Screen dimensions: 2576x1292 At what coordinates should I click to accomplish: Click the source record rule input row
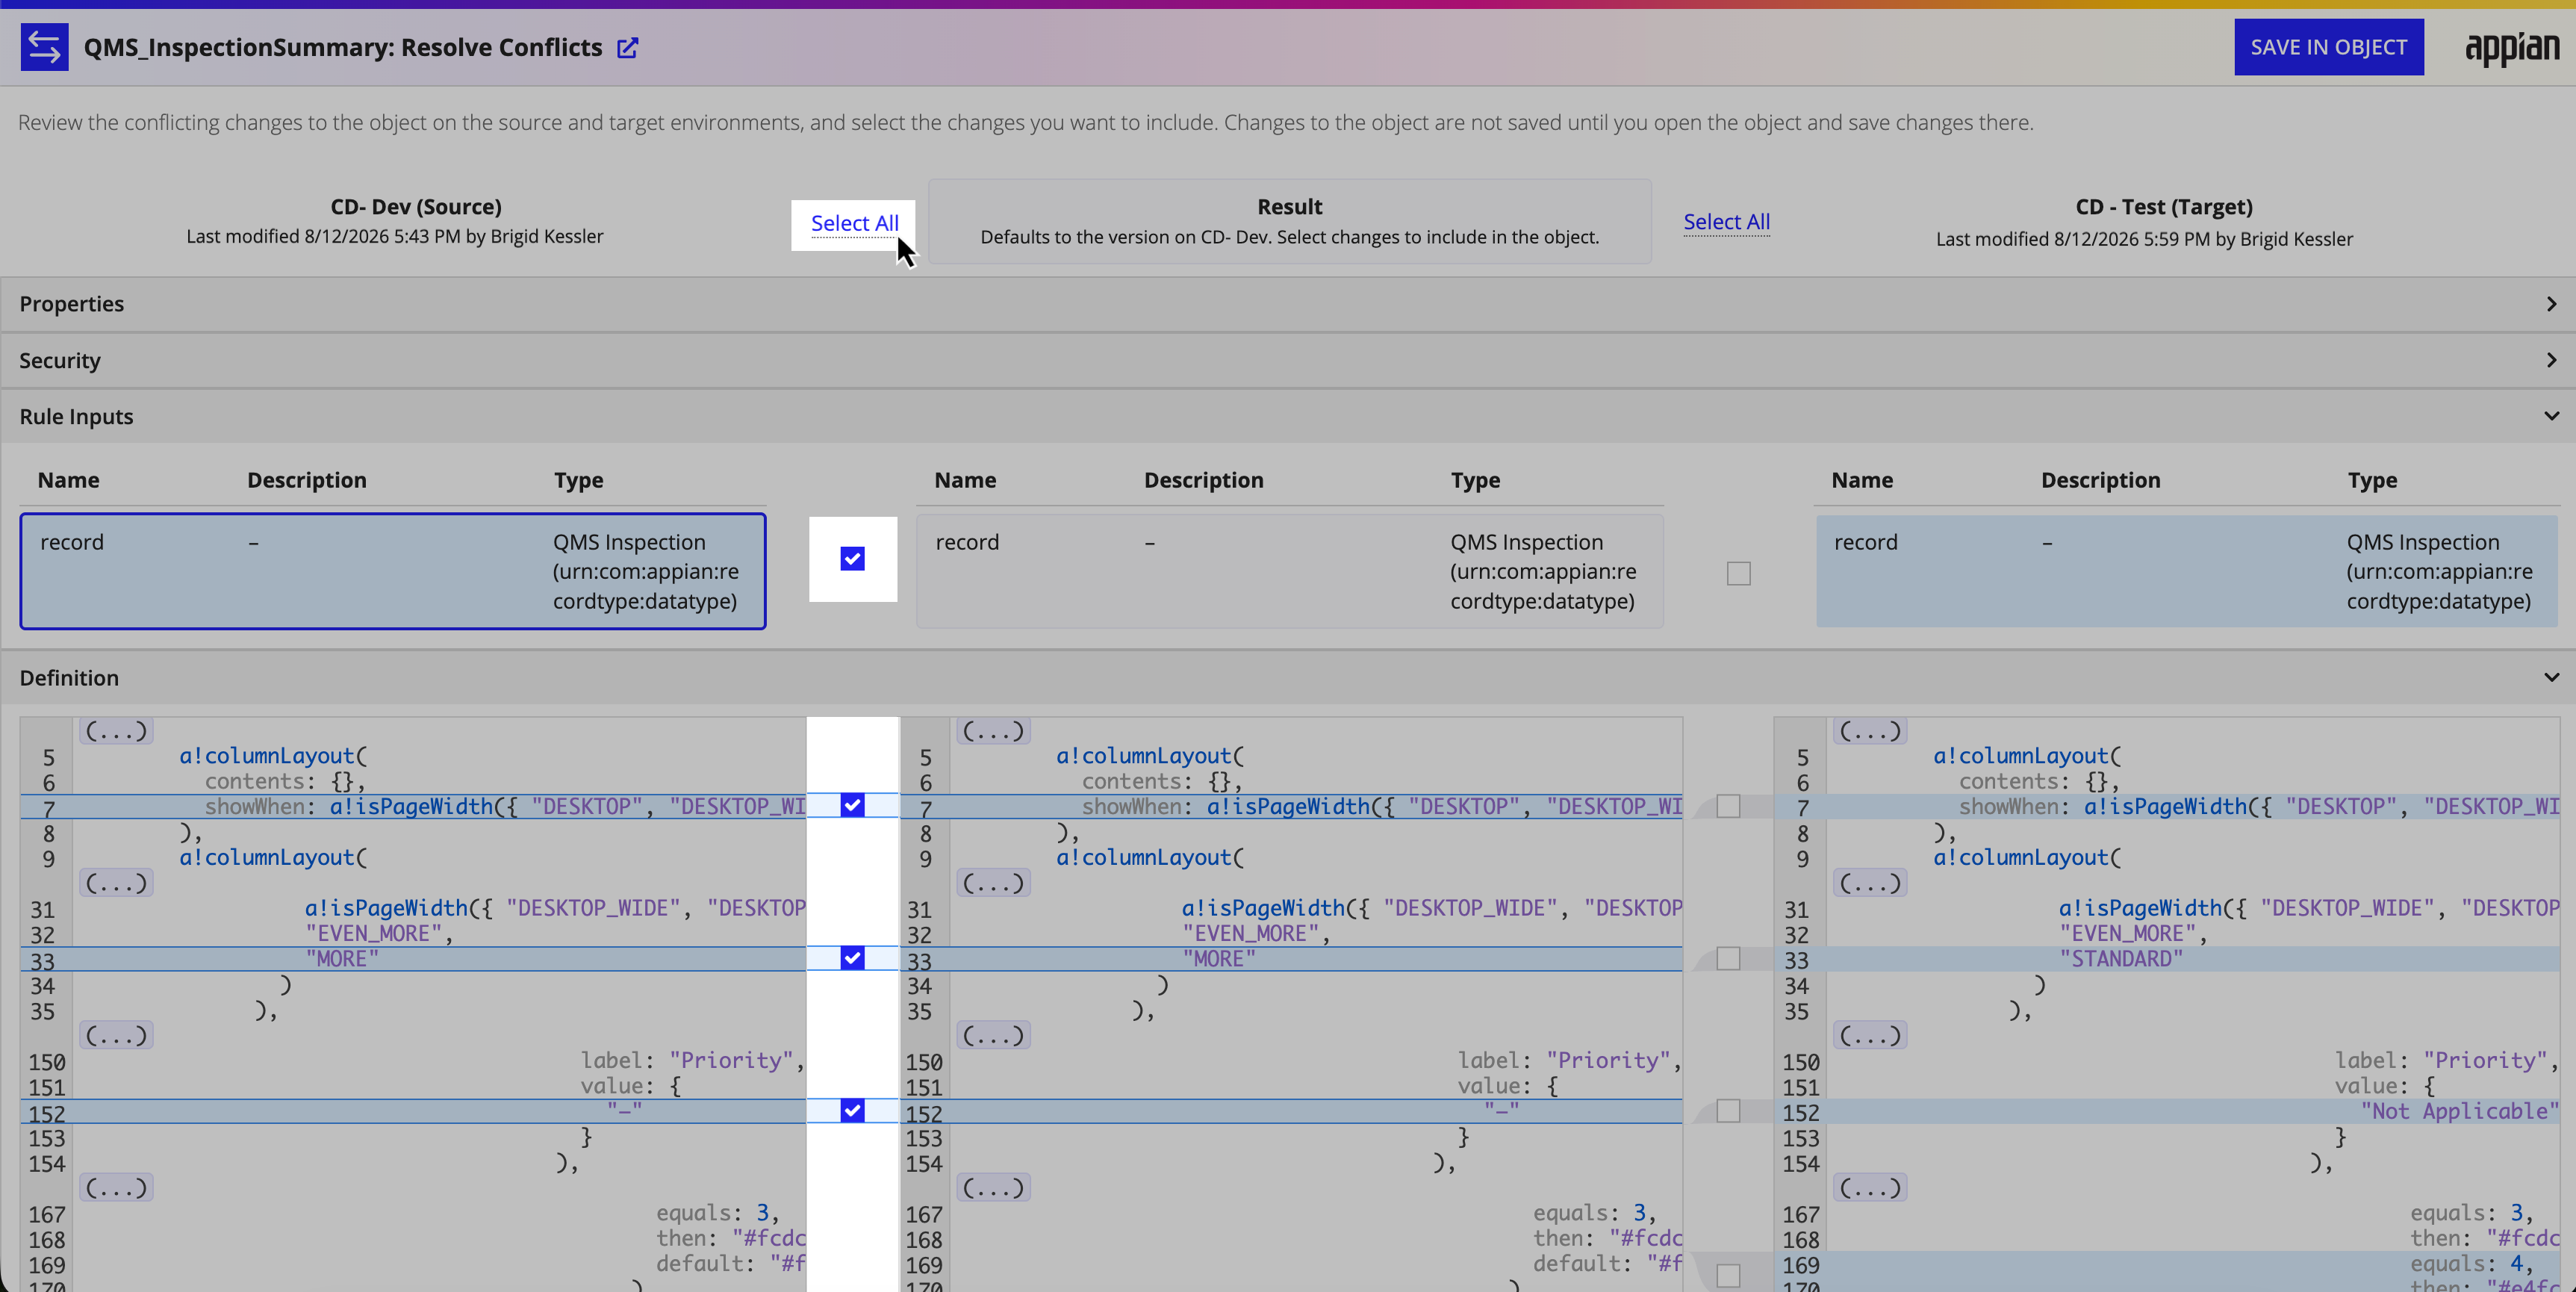click(393, 571)
